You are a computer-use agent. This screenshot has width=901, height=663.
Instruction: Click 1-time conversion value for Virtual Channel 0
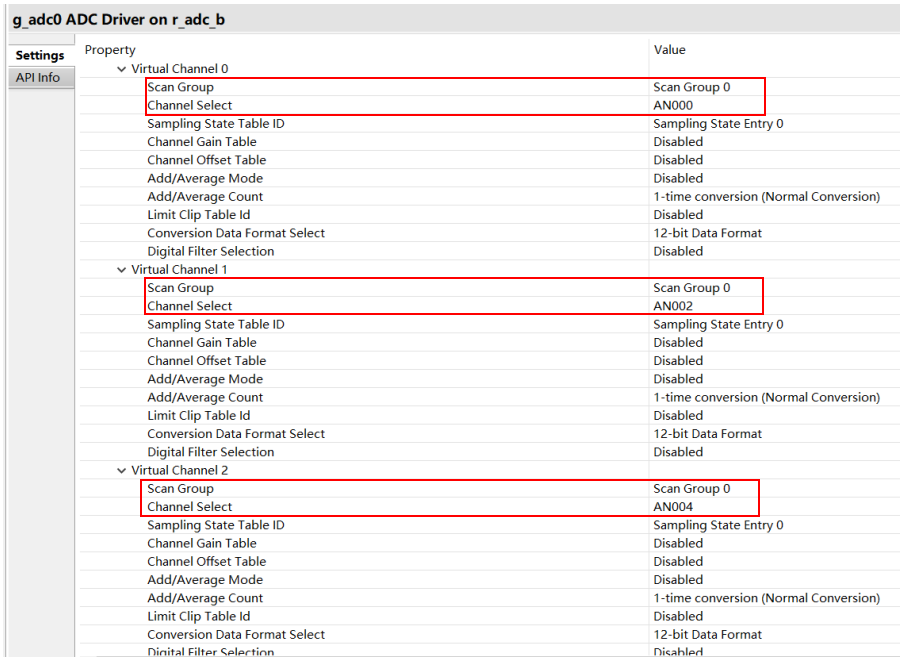pos(767,196)
